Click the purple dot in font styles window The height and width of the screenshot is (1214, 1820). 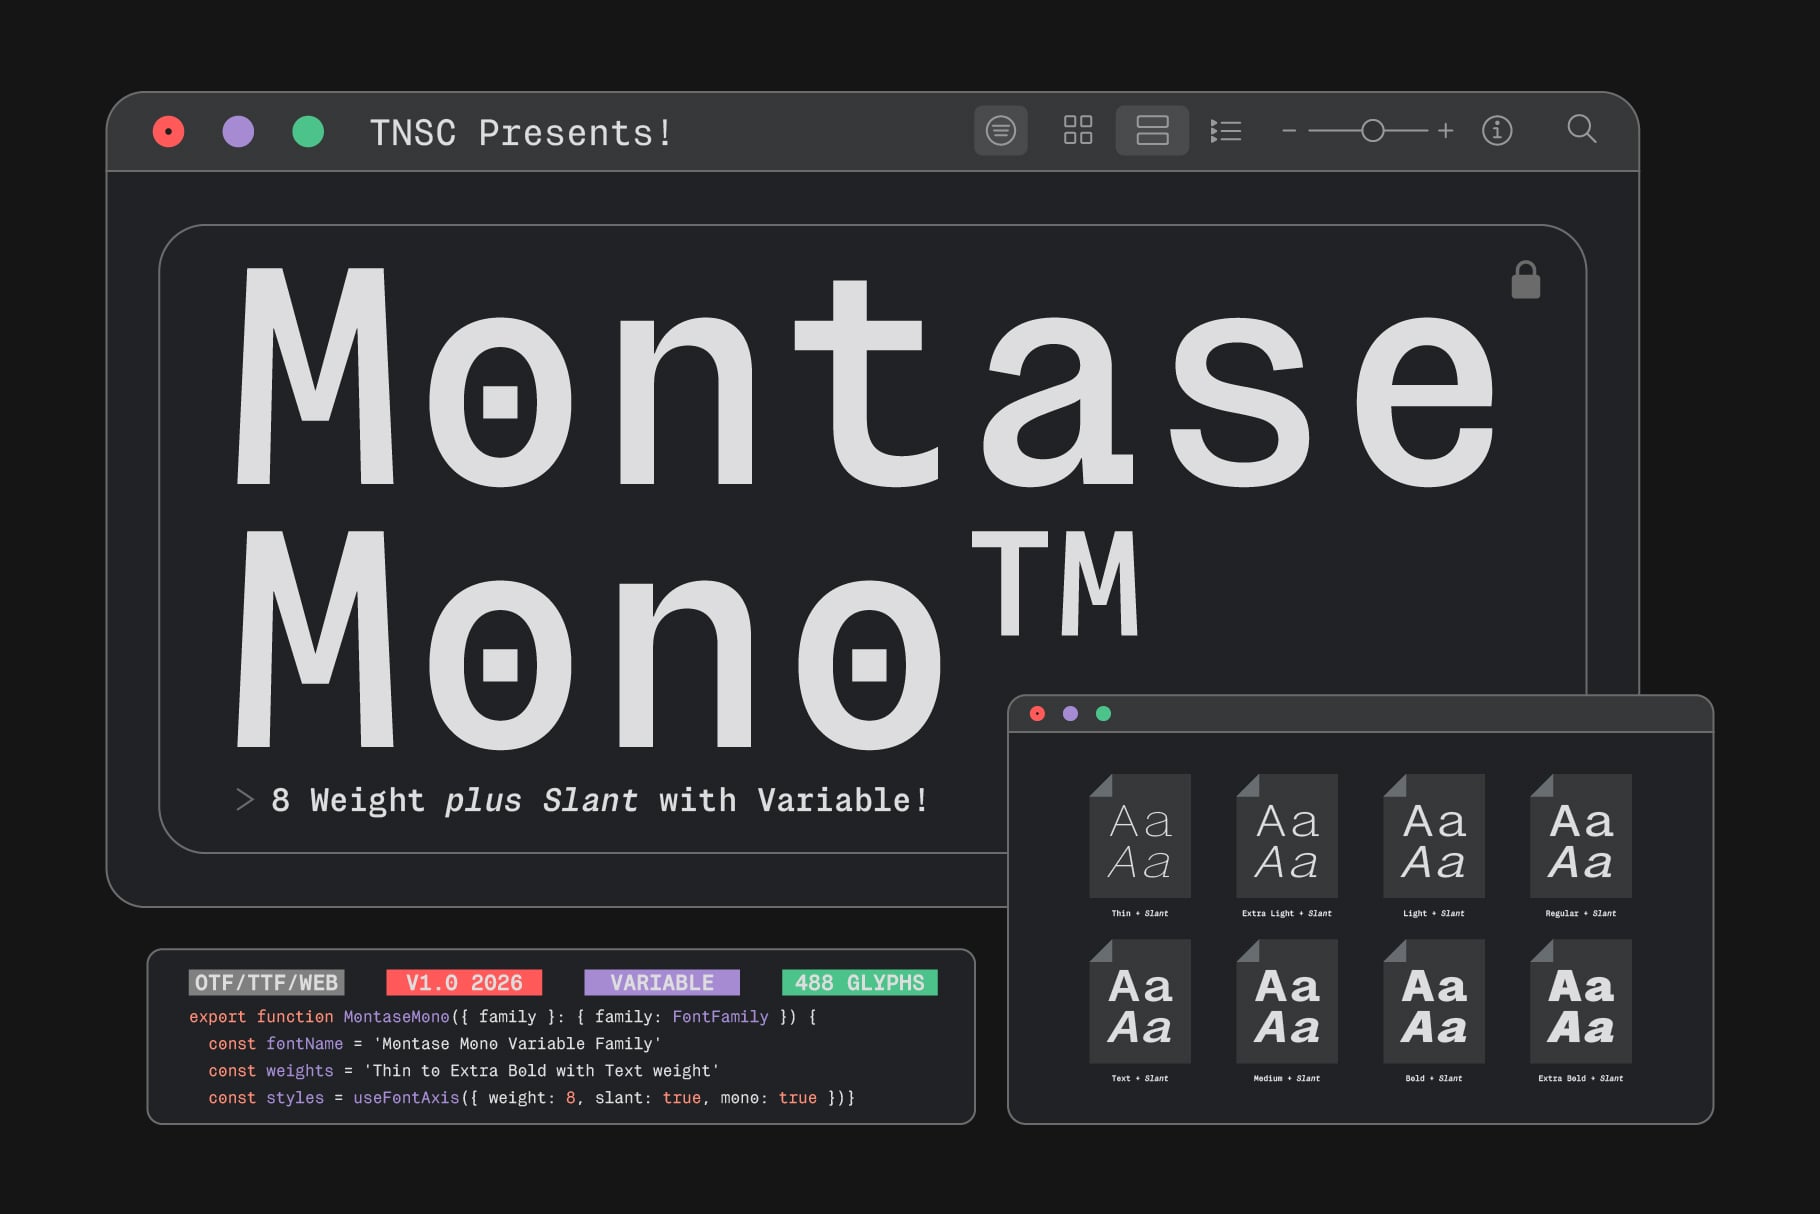pos(1070,713)
